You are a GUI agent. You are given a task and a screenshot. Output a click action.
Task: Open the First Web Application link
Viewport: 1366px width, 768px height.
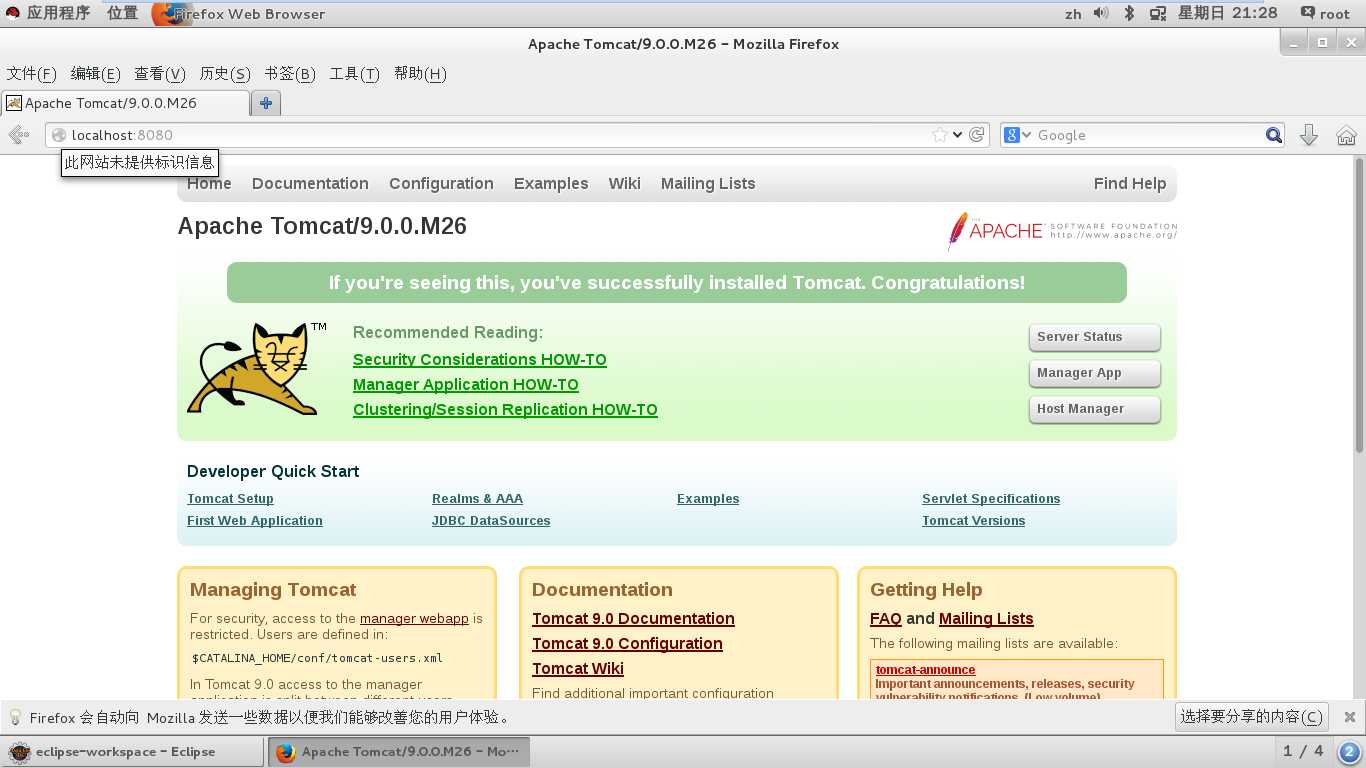pos(255,520)
